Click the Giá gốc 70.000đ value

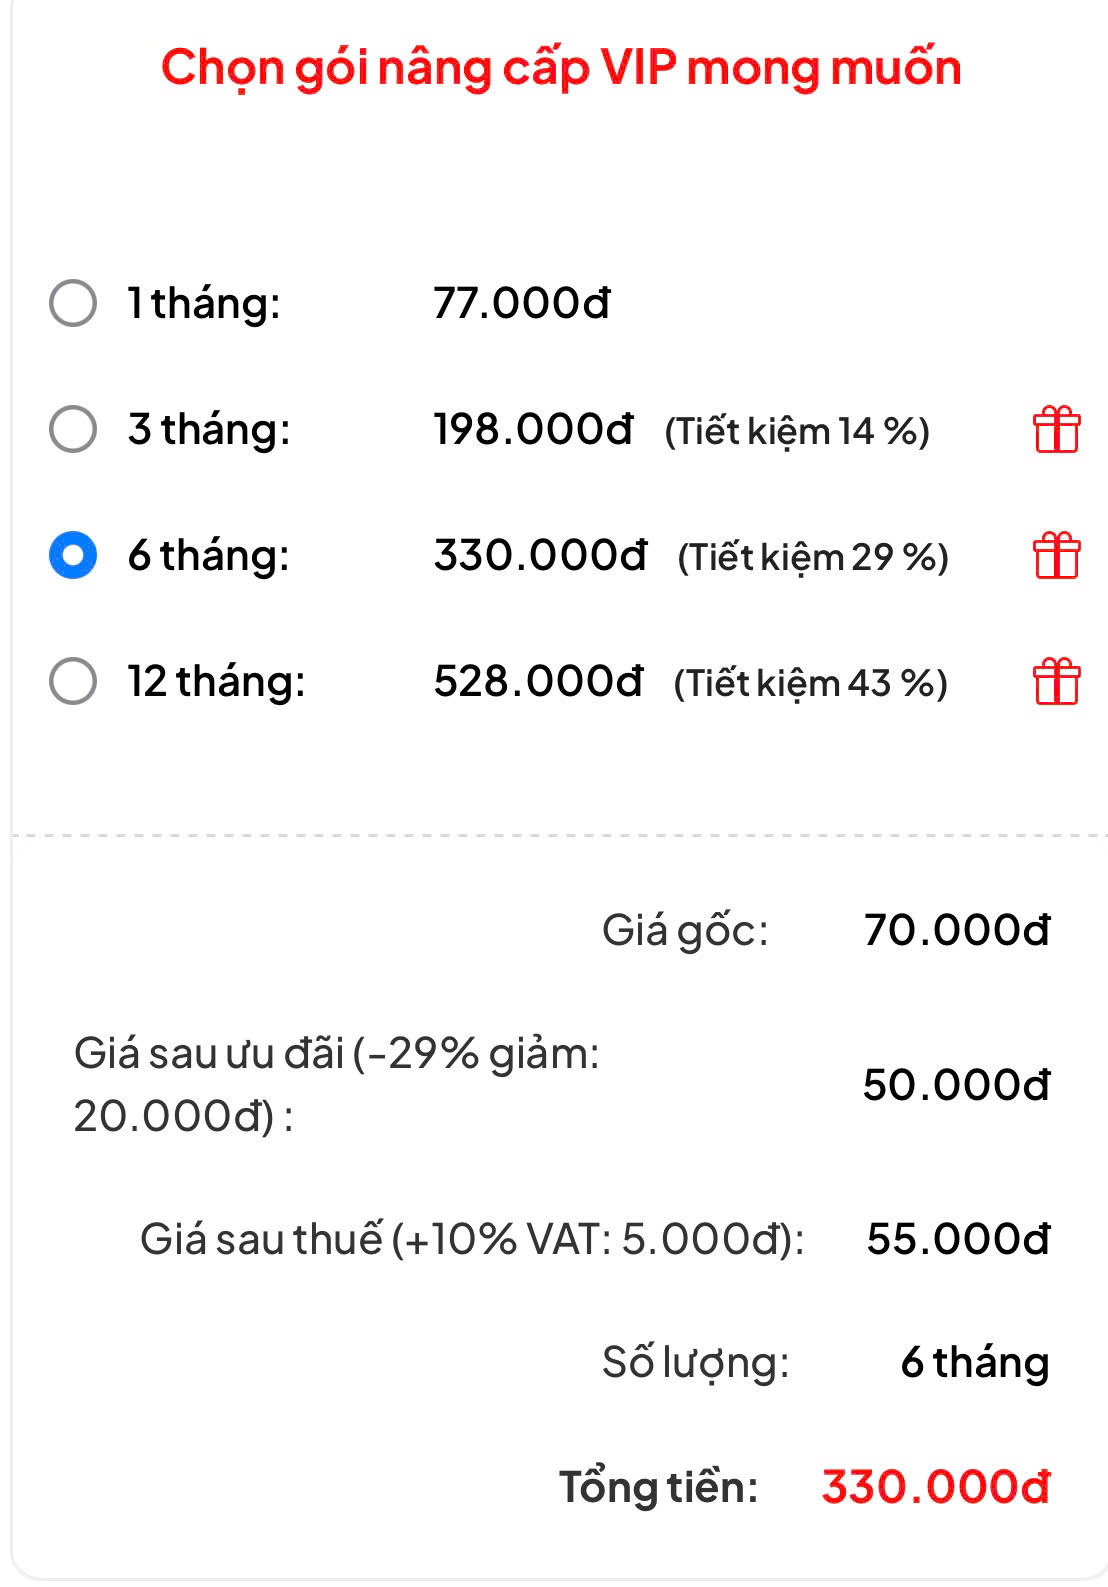pyautogui.click(x=957, y=930)
